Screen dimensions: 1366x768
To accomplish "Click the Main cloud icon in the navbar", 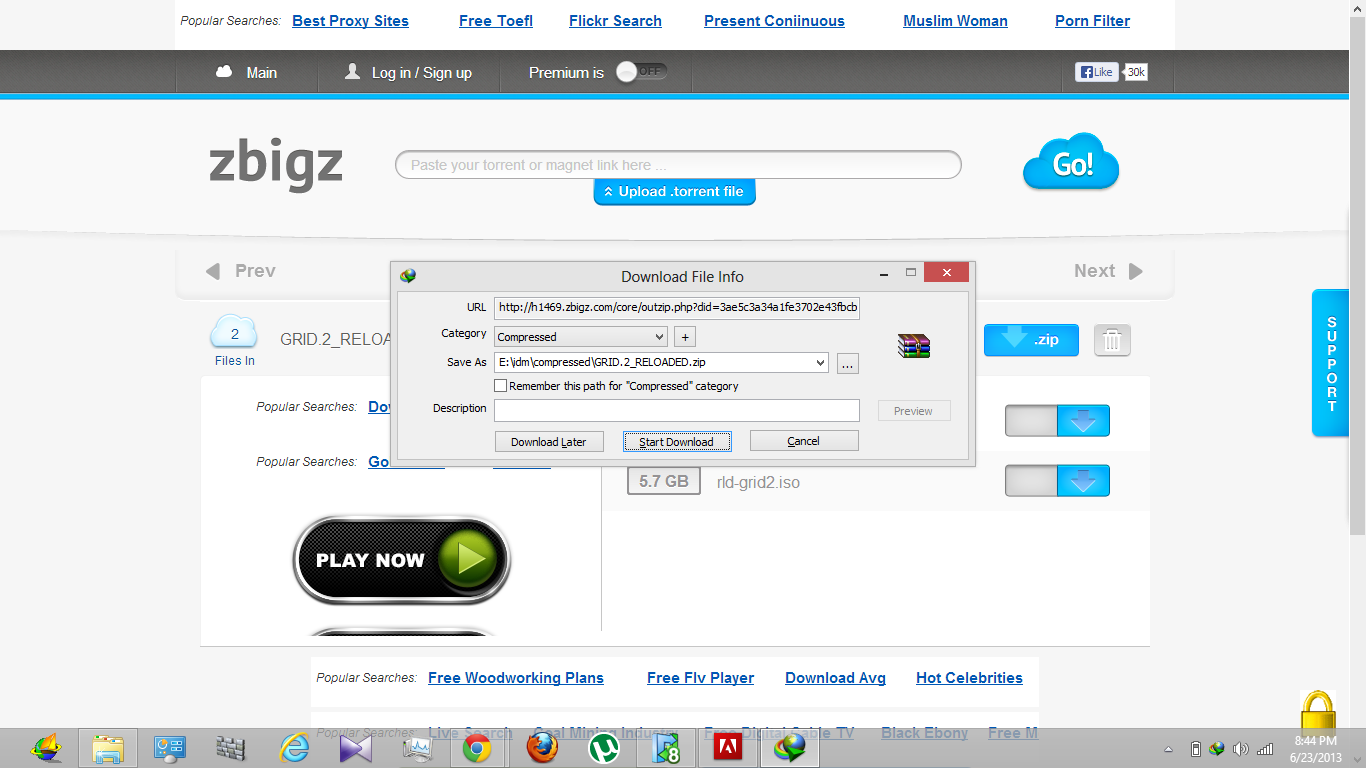I will (x=224, y=72).
